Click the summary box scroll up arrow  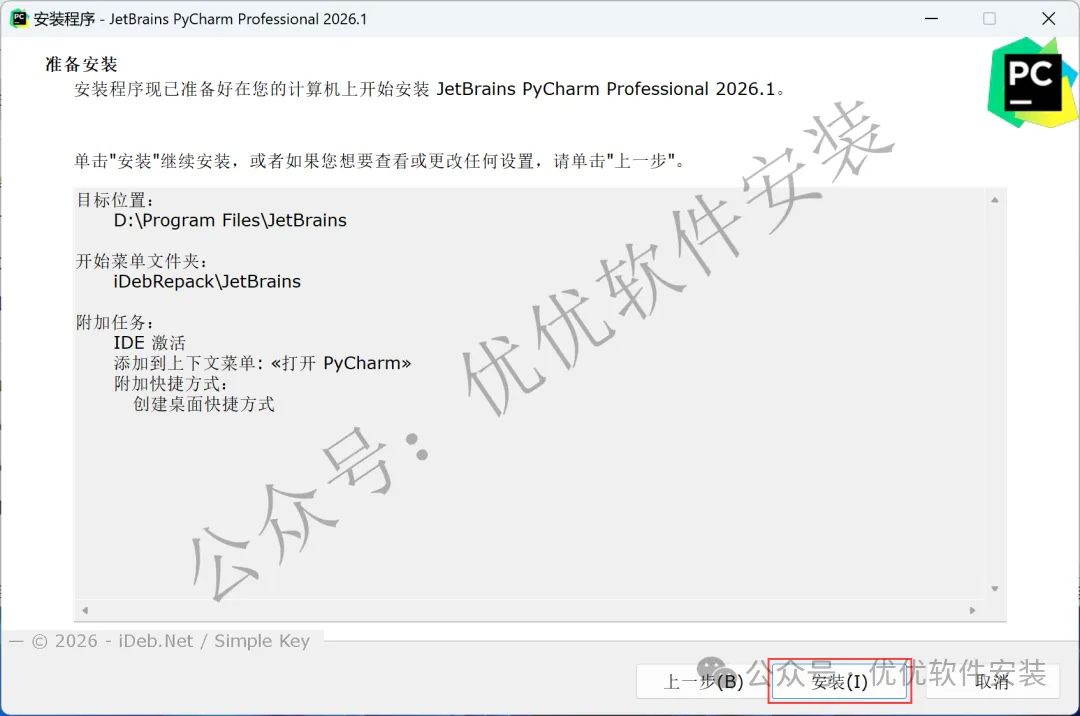point(995,200)
